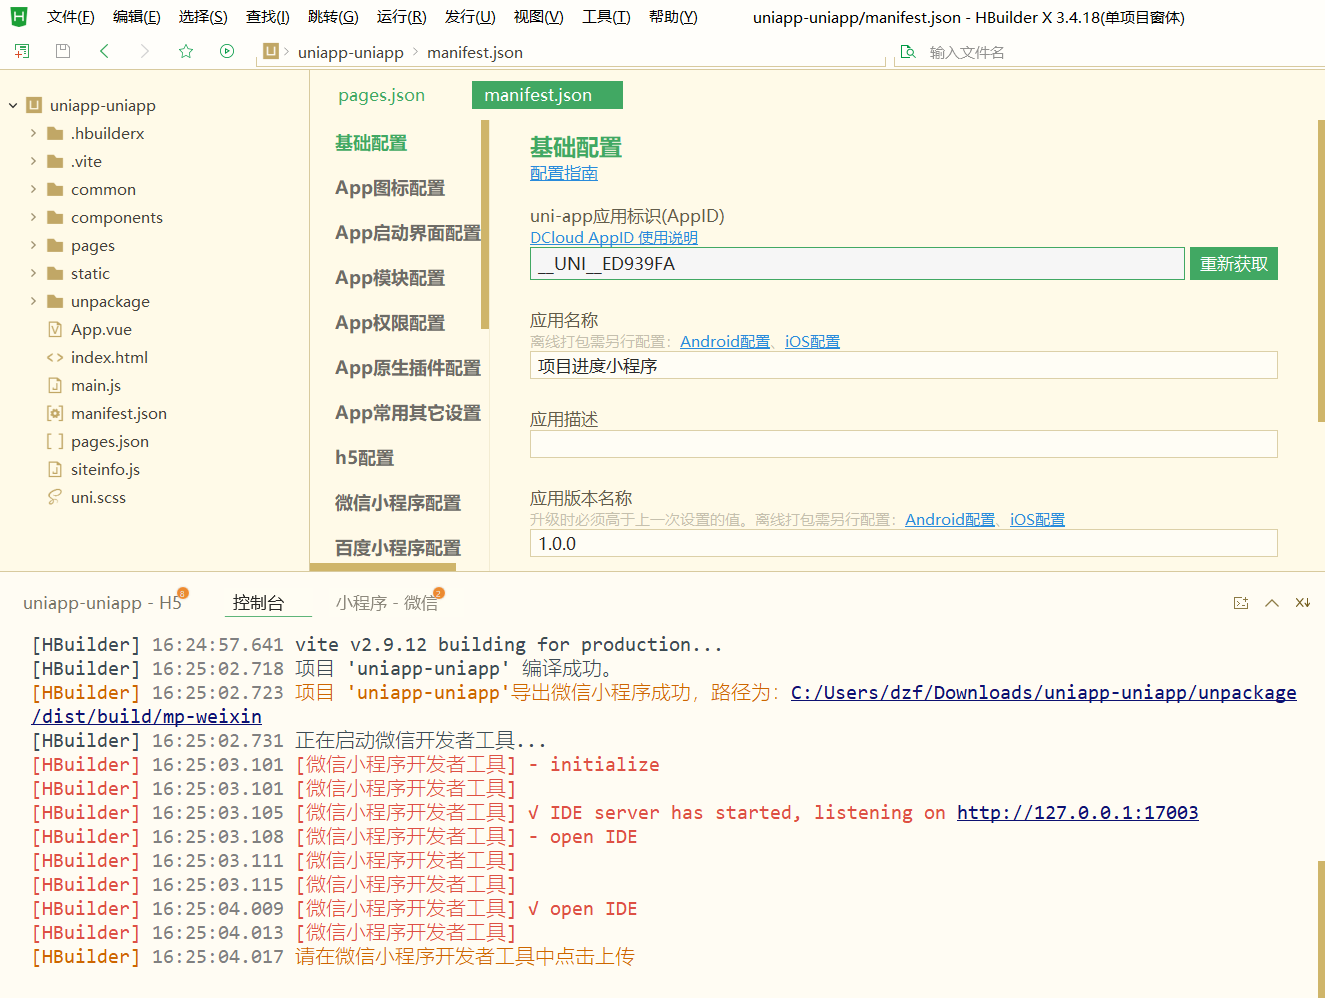Click the main.js file icon
Image resolution: width=1325 pixels, height=998 pixels.
55,385
